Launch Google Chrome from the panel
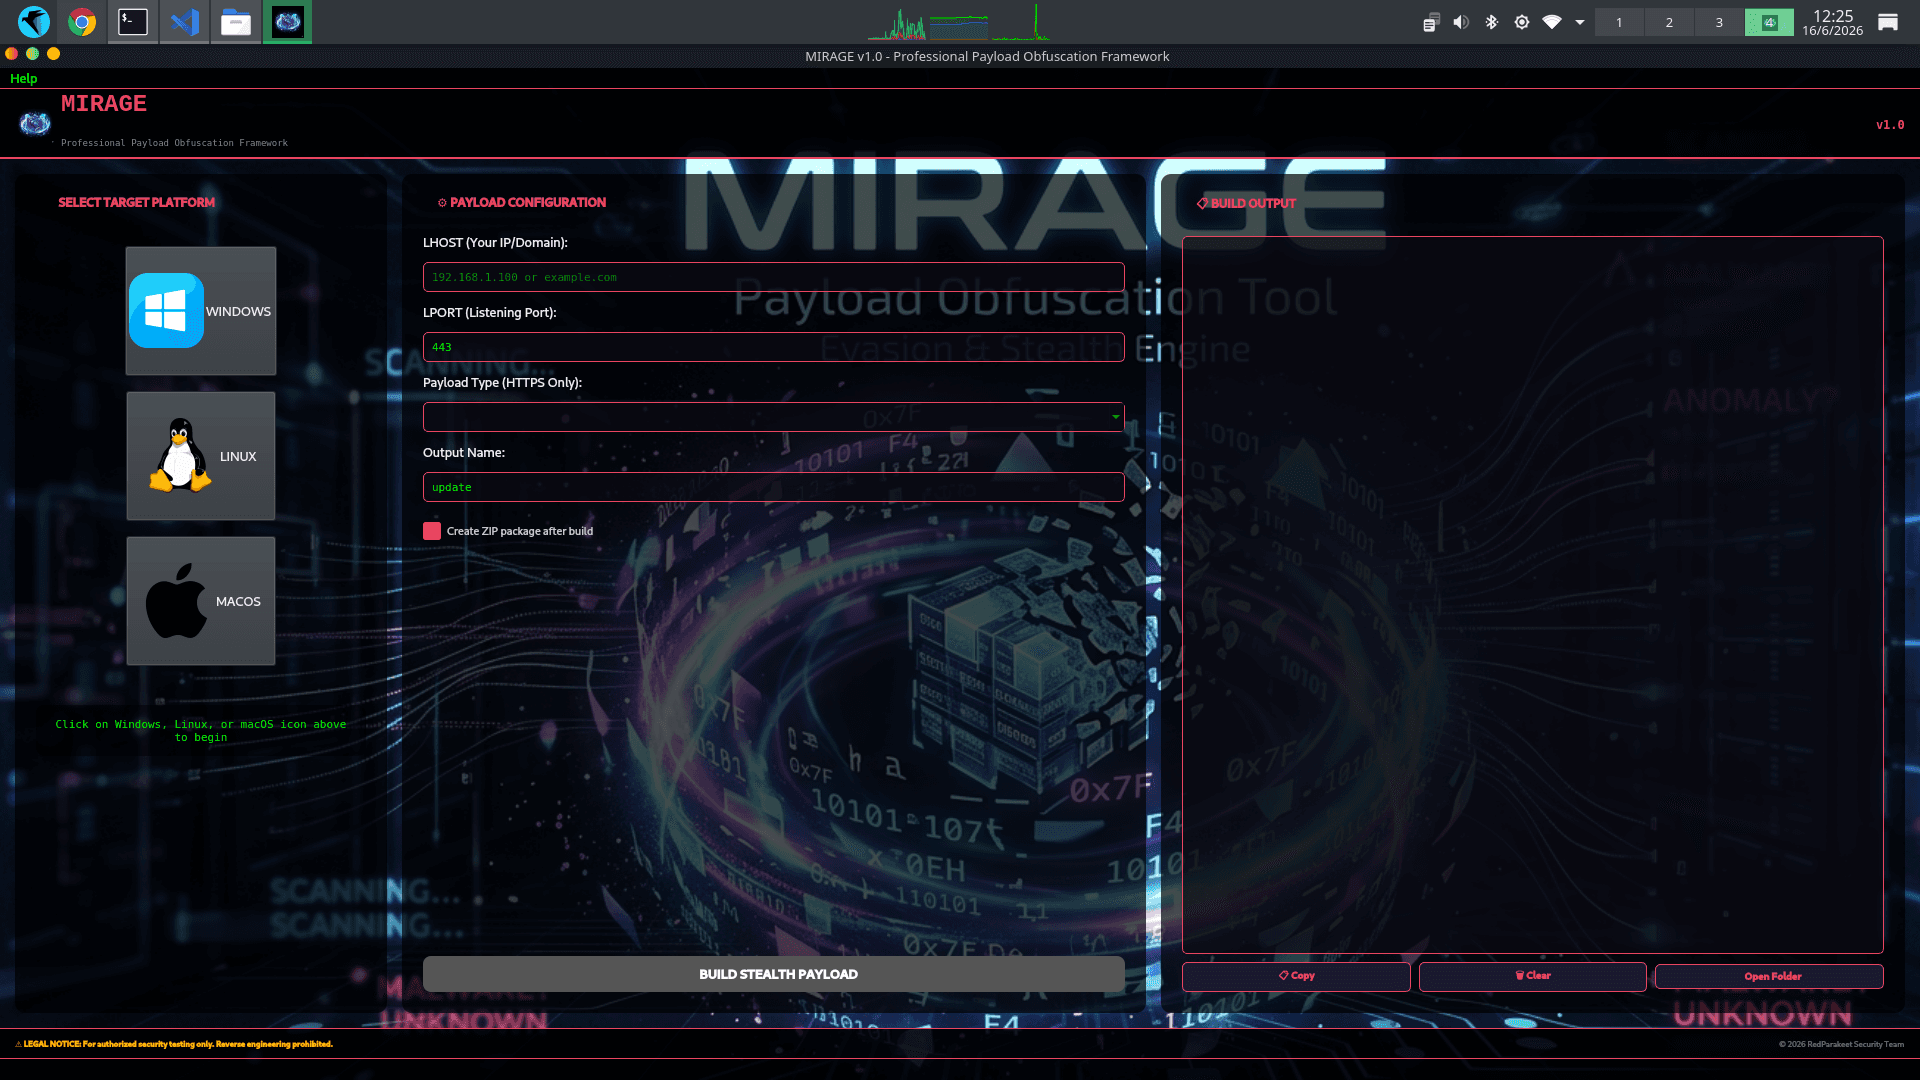The height and width of the screenshot is (1080, 1920). pos(82,22)
